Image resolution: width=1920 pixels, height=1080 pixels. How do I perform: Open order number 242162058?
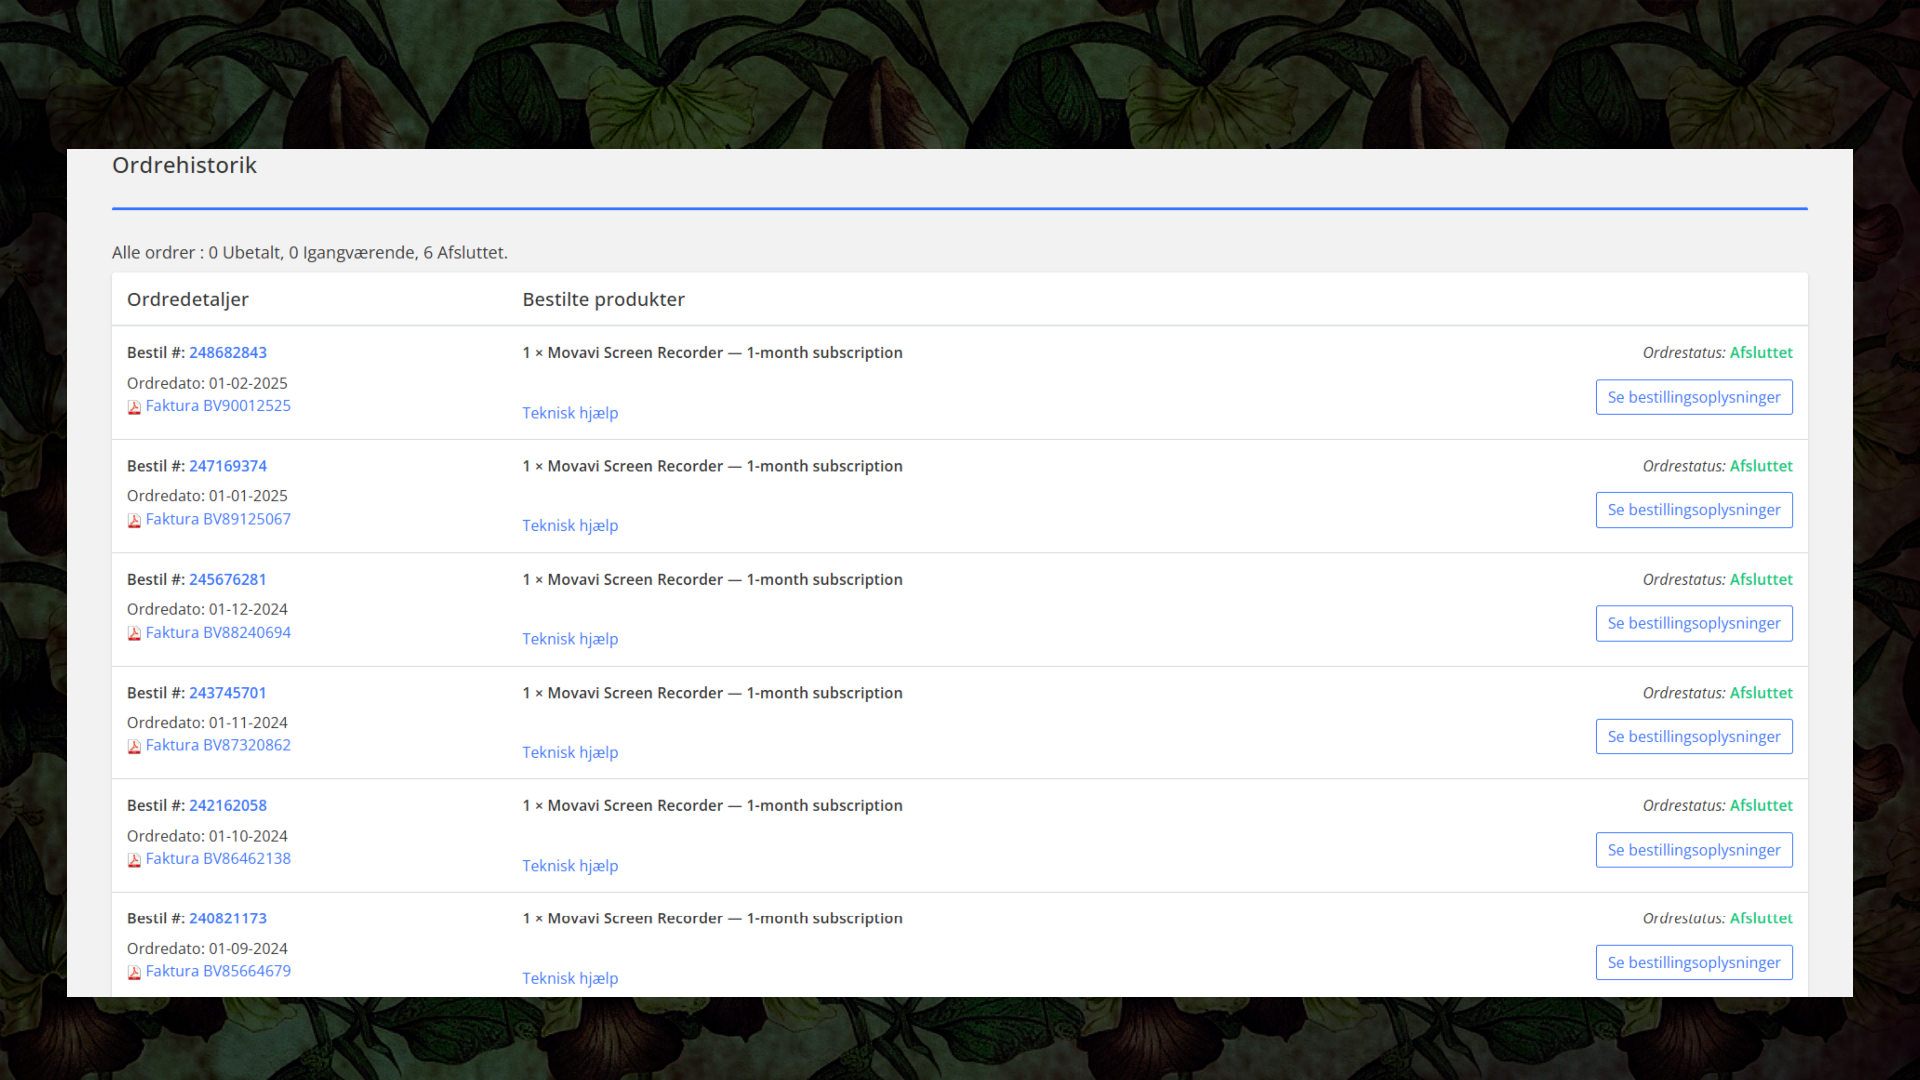(228, 806)
